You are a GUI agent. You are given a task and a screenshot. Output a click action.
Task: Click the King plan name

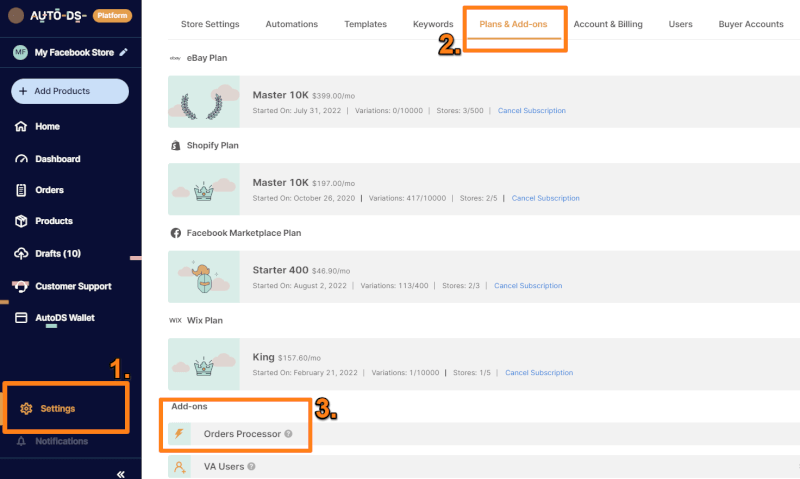click(x=263, y=357)
